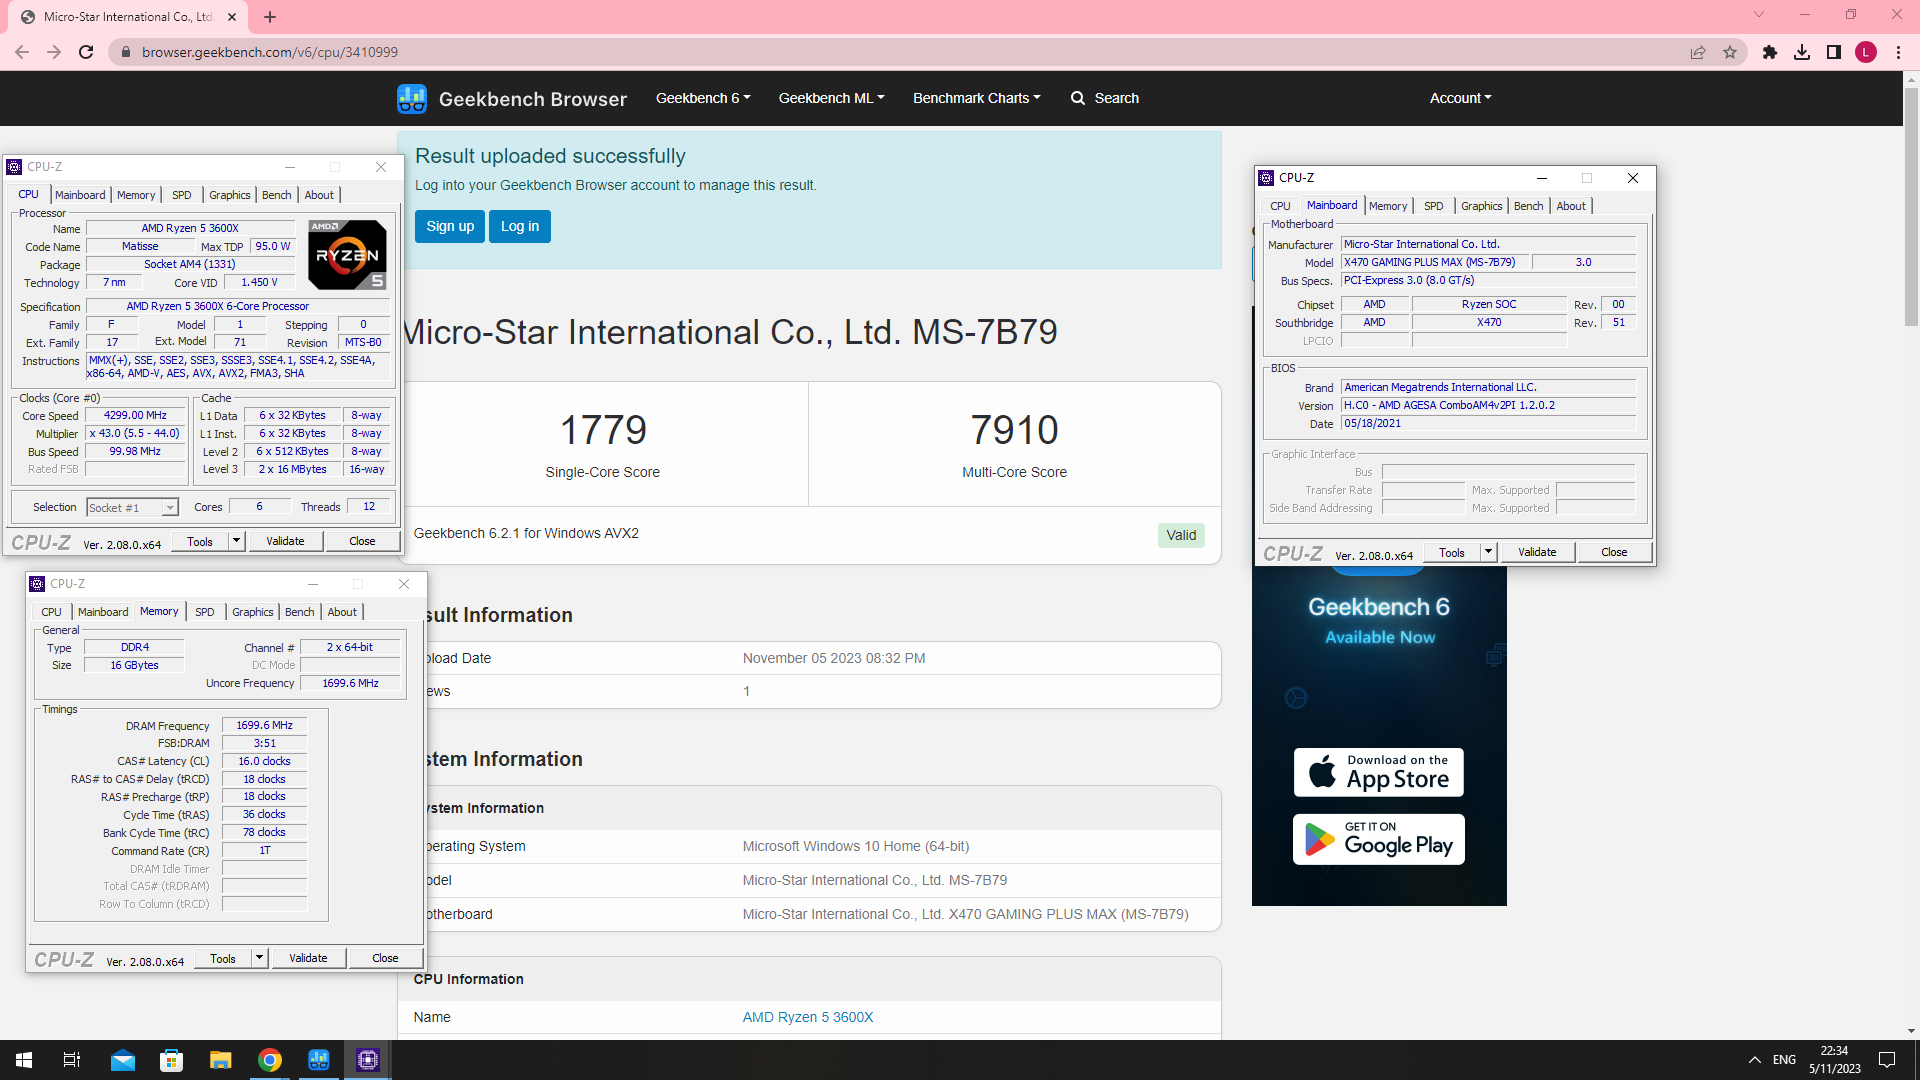Open the Windows Start menu
Image resolution: width=1920 pixels, height=1080 pixels.
(x=24, y=1060)
